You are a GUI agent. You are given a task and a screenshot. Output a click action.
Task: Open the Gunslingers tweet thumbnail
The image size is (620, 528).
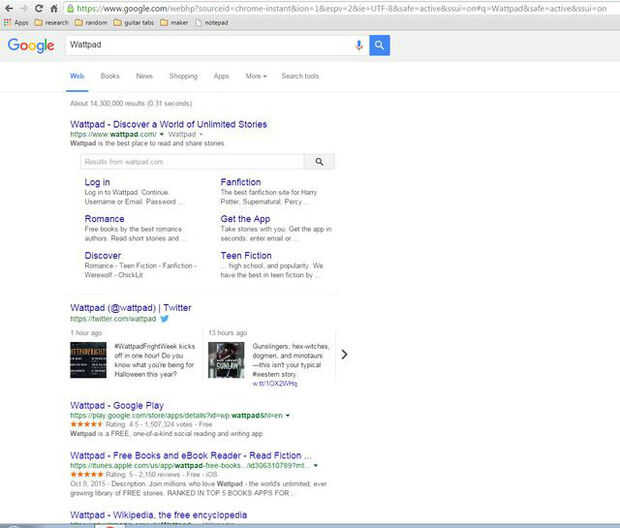(226, 360)
